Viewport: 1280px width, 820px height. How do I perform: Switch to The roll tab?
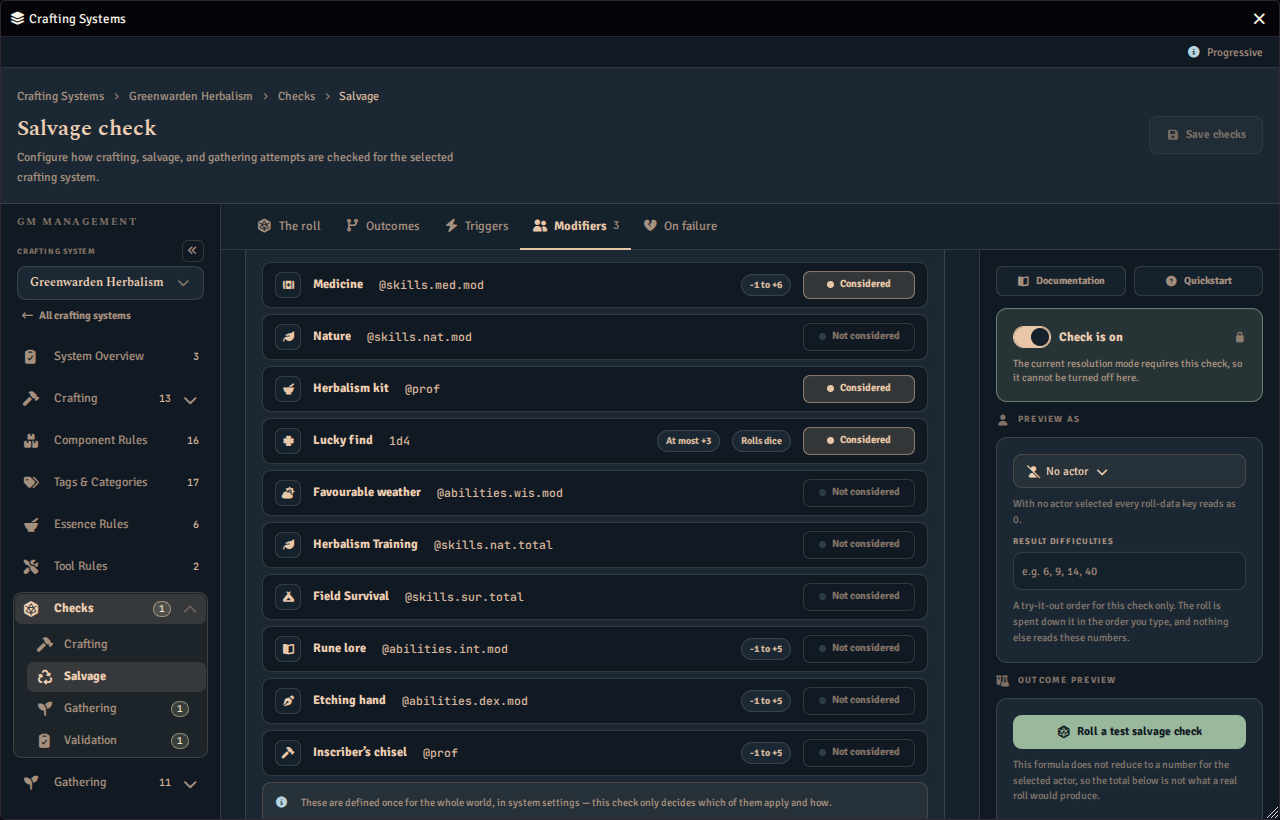289,226
